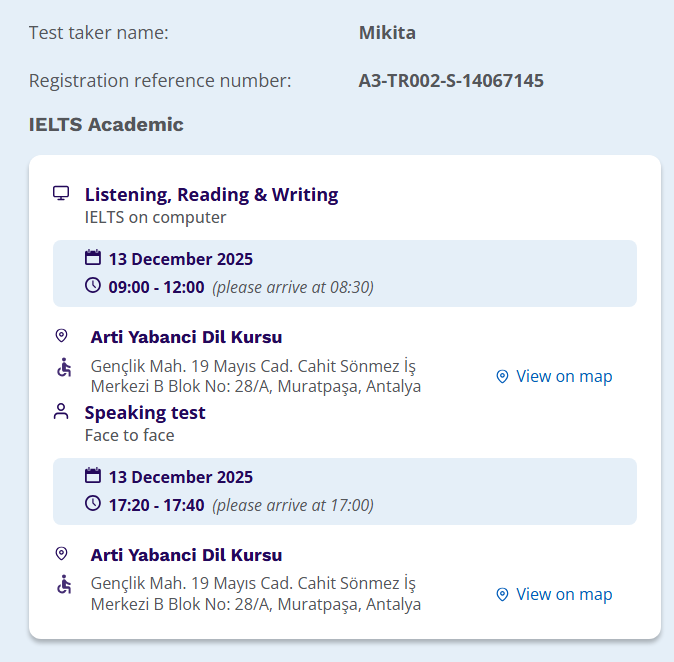Click the location pin beside the first Arti Yabanci Dil Kursu
This screenshot has width=674, height=662.
point(62,336)
